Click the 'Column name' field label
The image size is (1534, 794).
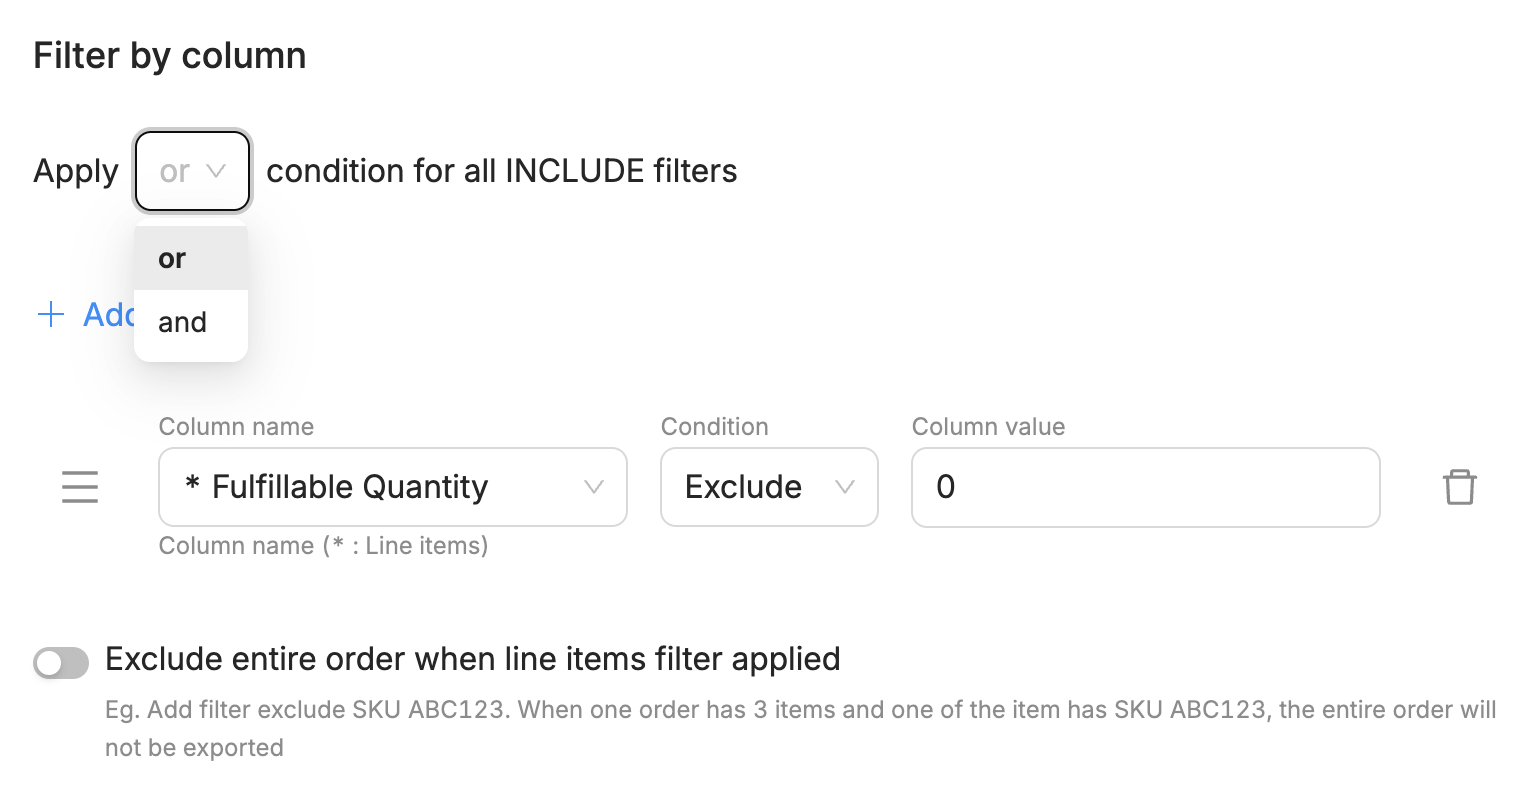click(x=236, y=427)
